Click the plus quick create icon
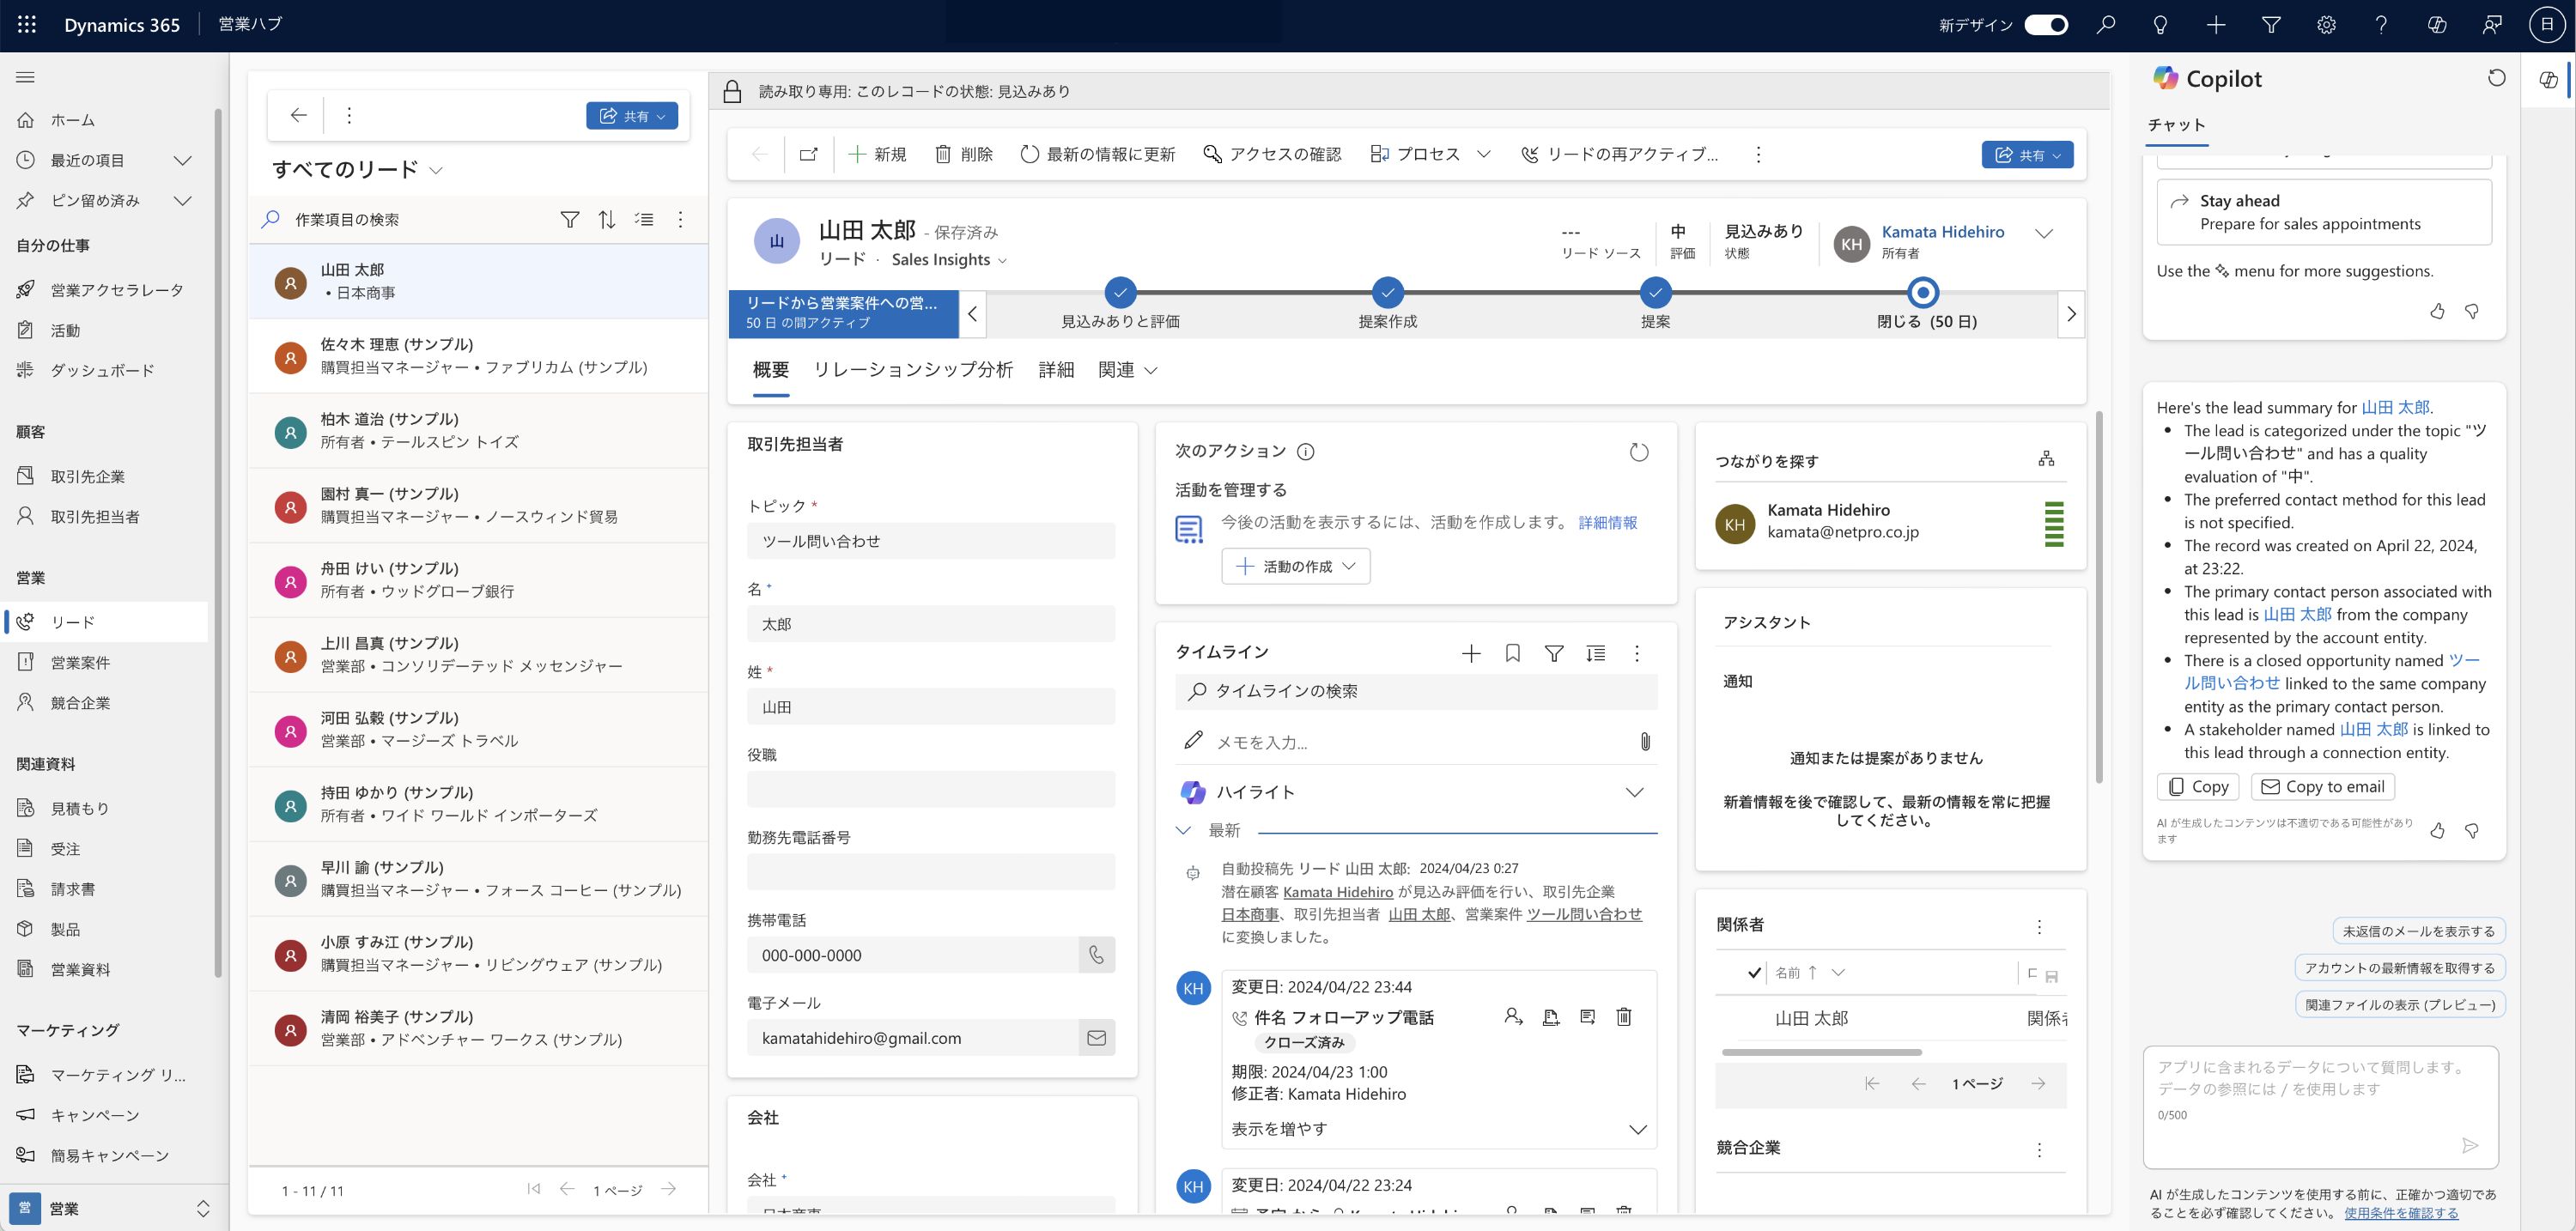This screenshot has width=2576, height=1231. coord(2216,25)
